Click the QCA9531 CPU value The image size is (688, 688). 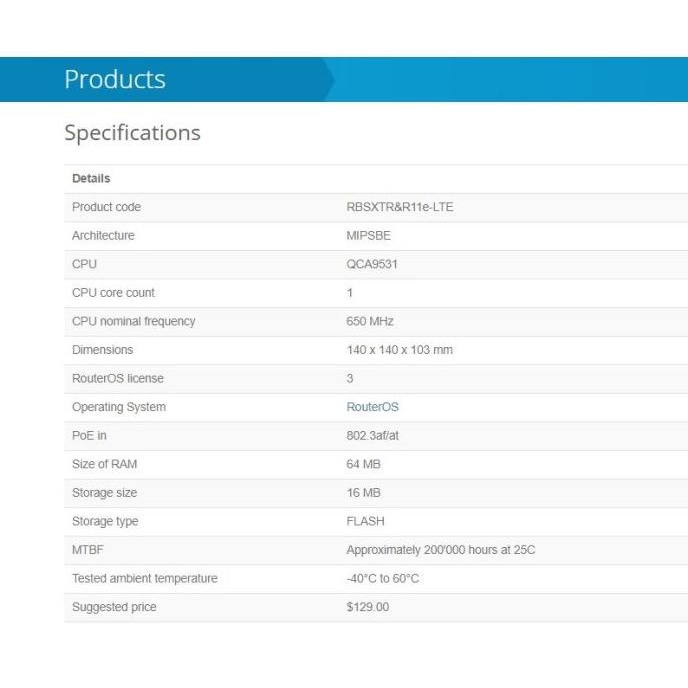pos(370,264)
